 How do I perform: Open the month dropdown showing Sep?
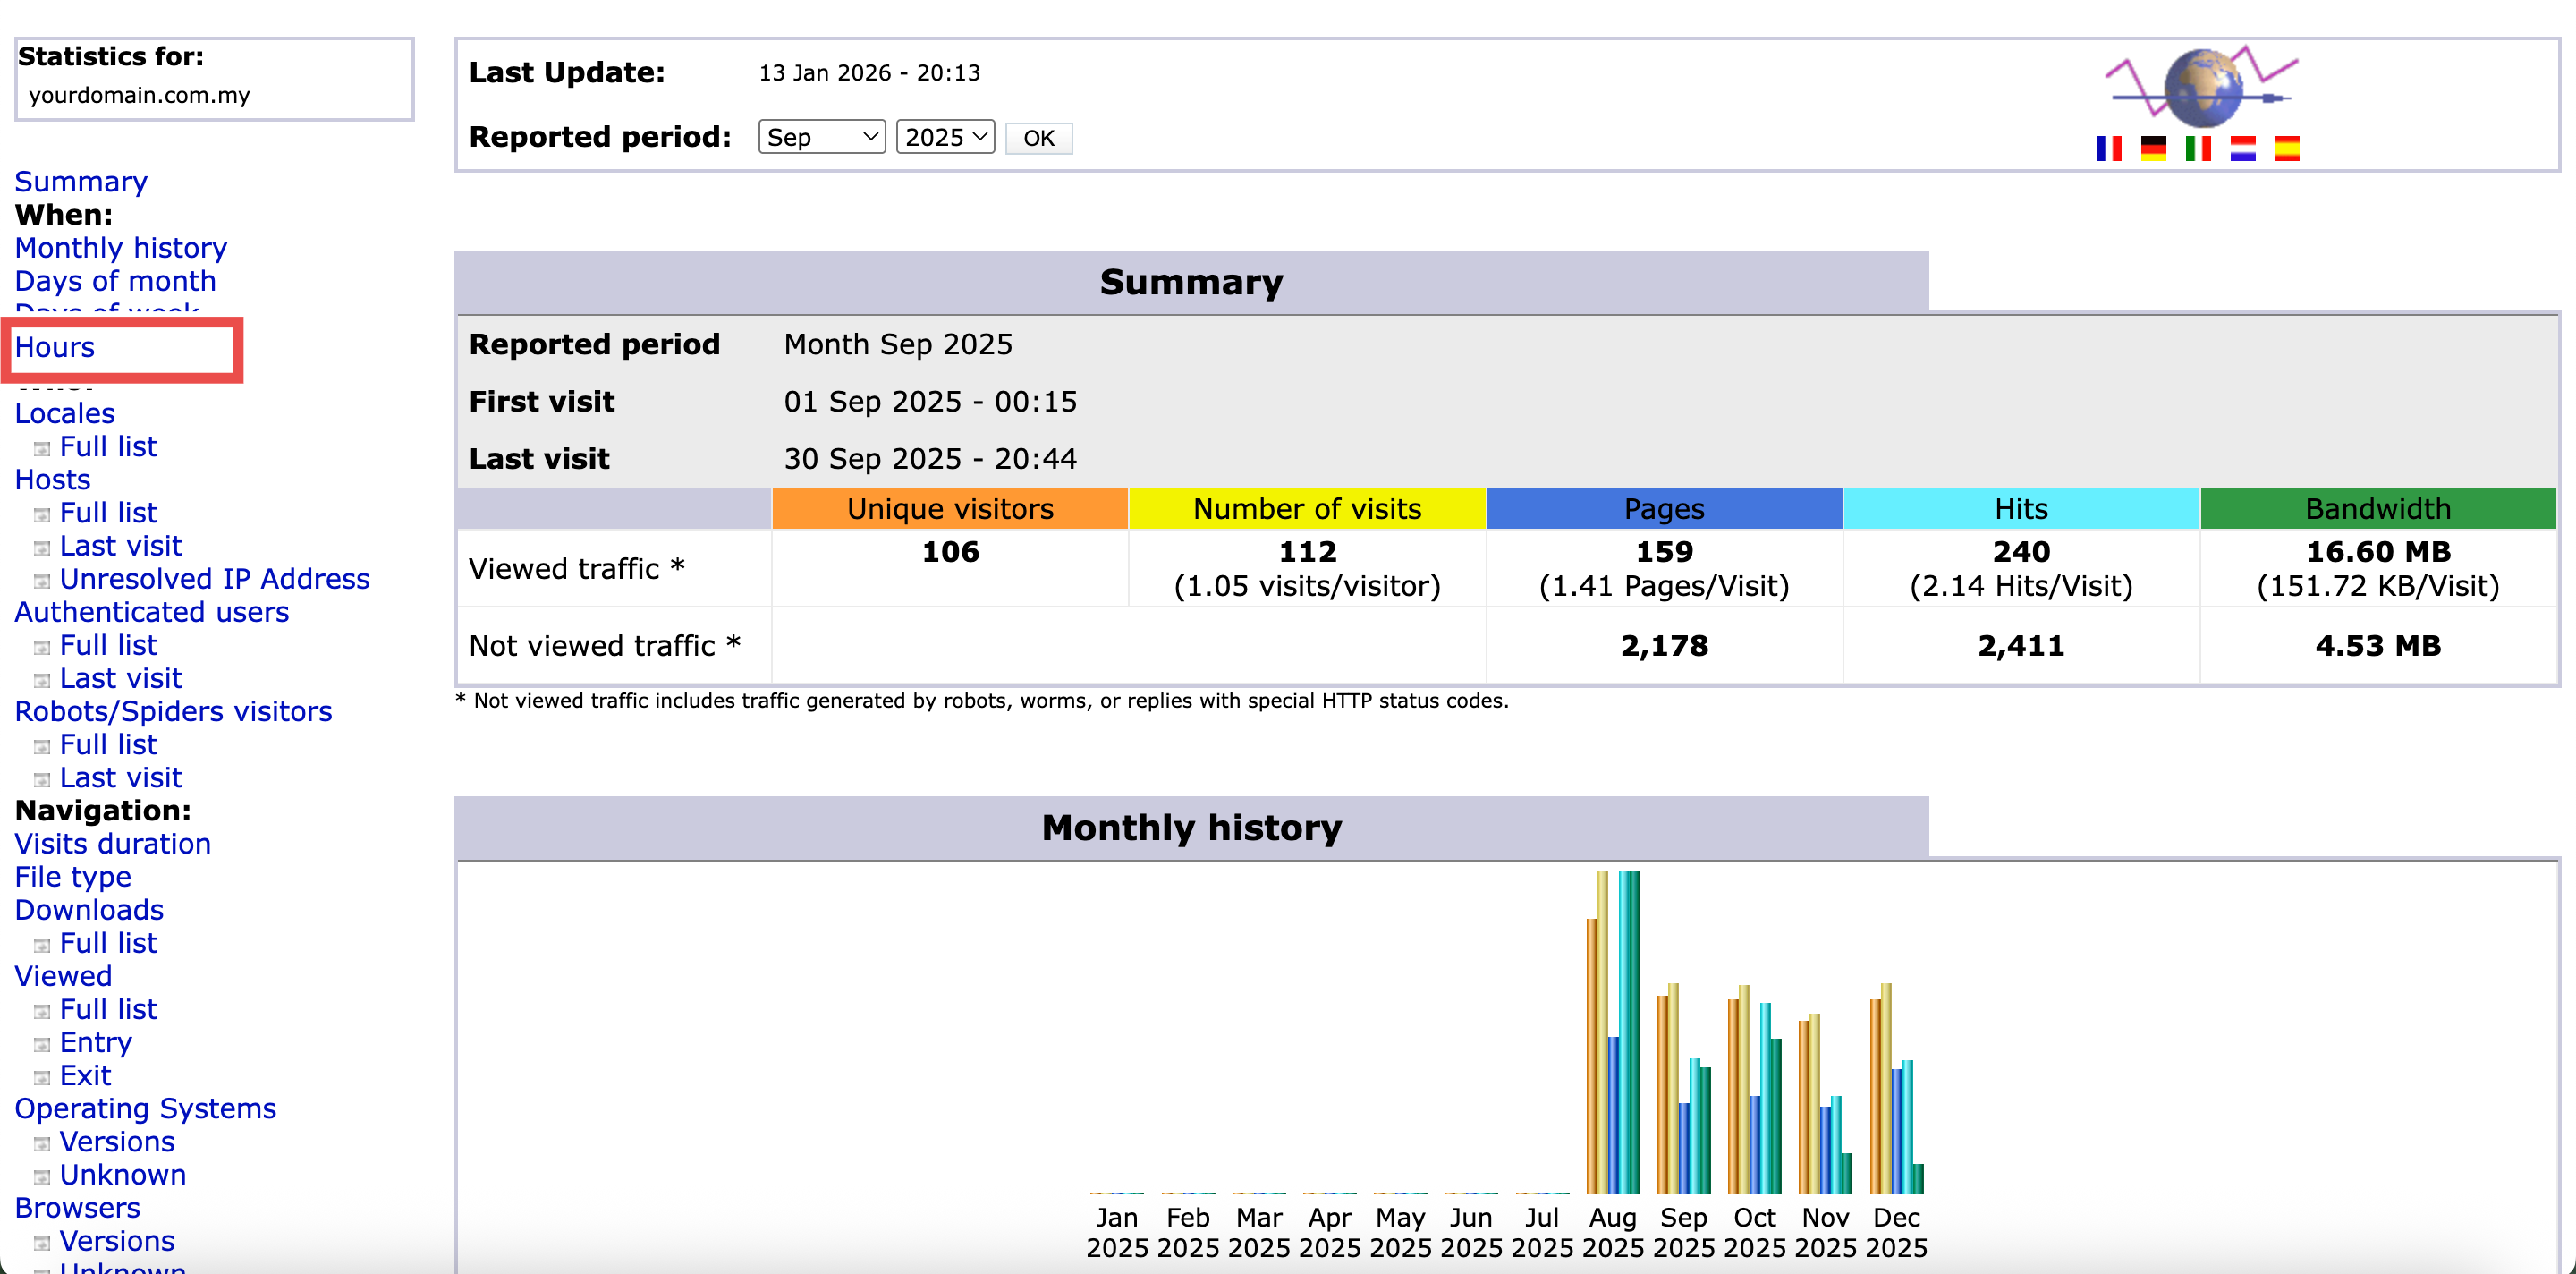821,137
